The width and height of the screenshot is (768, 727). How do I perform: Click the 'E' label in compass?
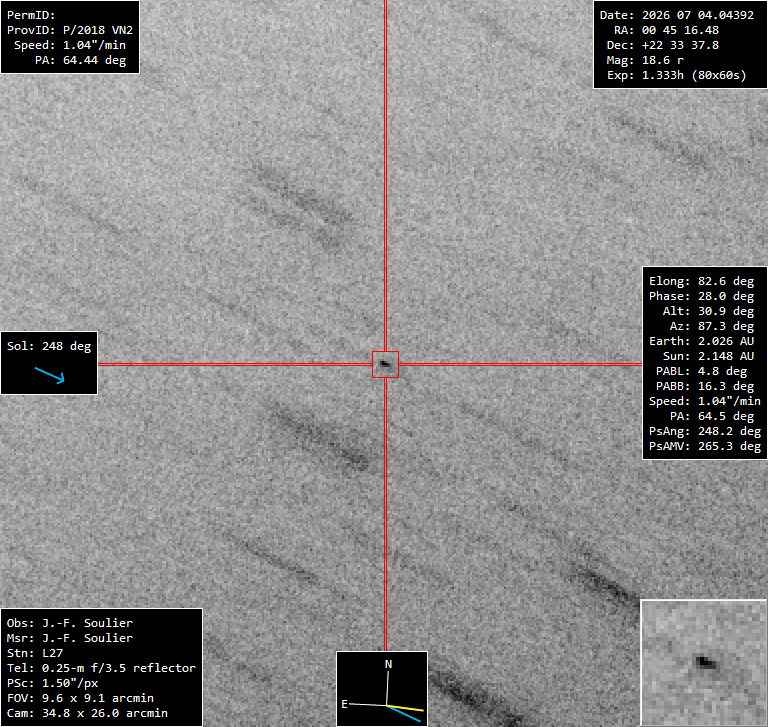click(344, 704)
